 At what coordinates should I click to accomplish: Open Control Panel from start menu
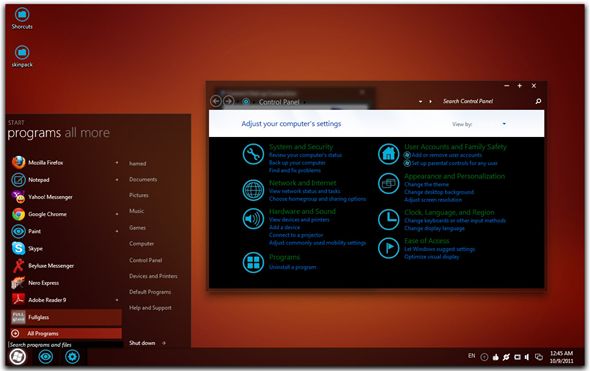[146, 260]
